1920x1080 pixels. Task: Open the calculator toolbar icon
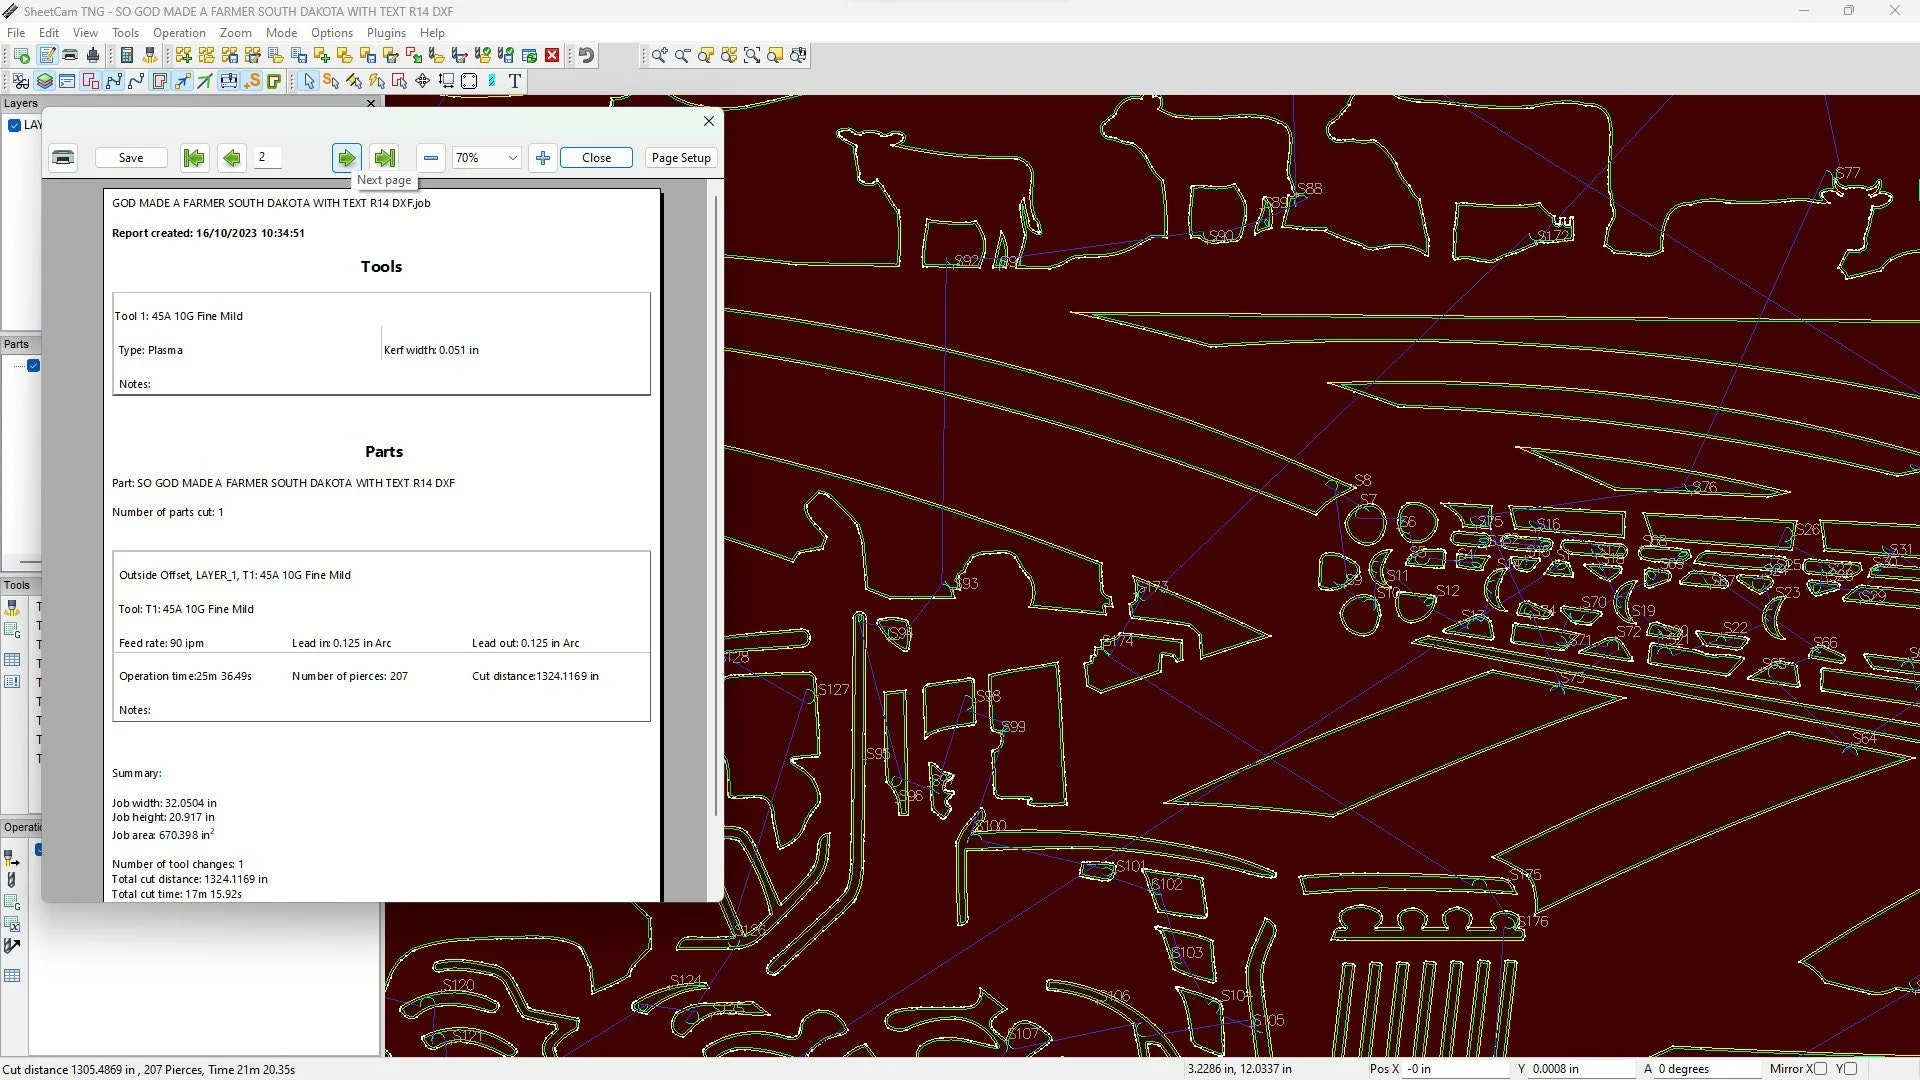tap(127, 56)
